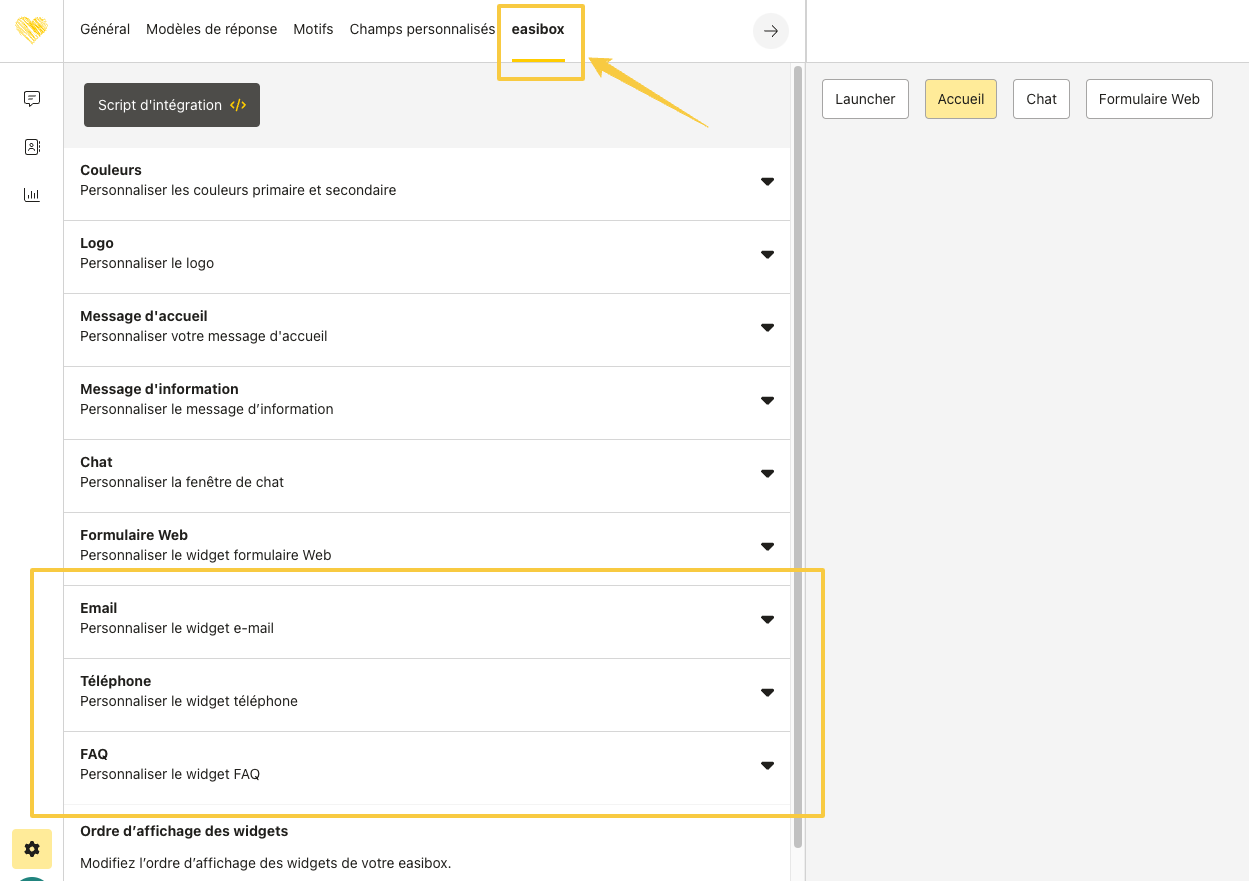Open the statistics bar chart icon
This screenshot has width=1249, height=881.
click(x=32, y=195)
